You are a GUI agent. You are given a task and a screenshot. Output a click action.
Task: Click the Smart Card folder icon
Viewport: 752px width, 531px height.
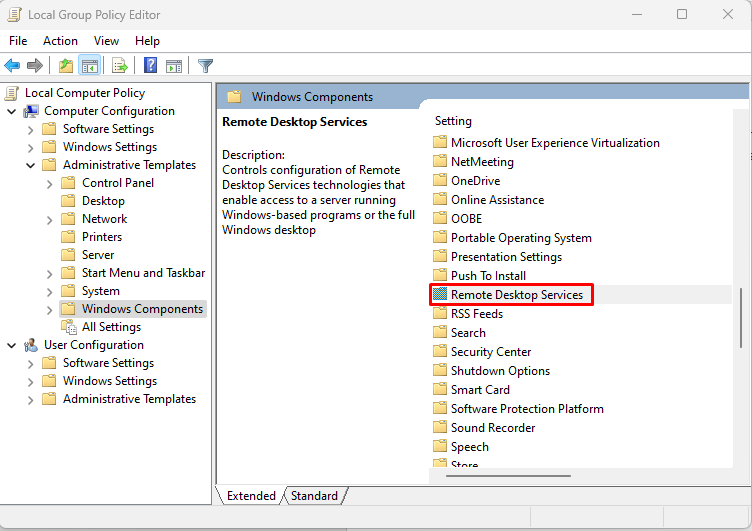pos(440,389)
